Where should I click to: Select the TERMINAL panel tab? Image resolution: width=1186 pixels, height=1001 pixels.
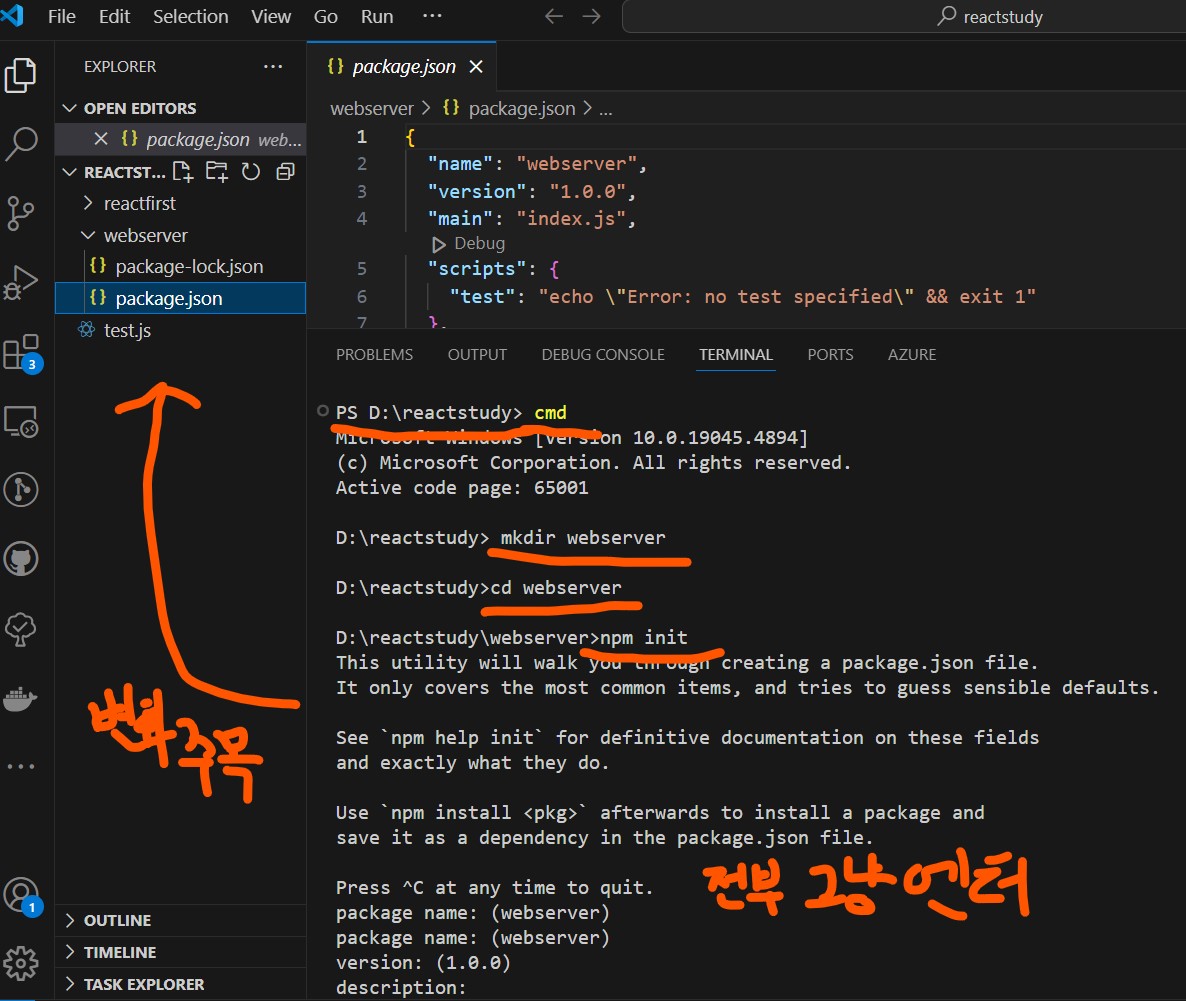click(736, 355)
